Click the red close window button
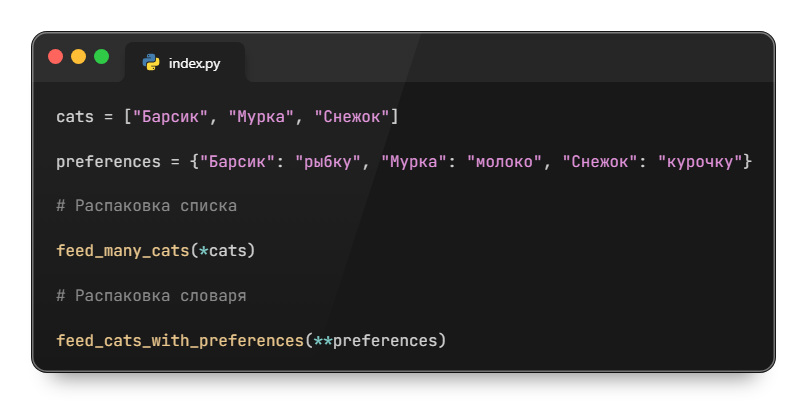The image size is (807, 404). (56, 57)
